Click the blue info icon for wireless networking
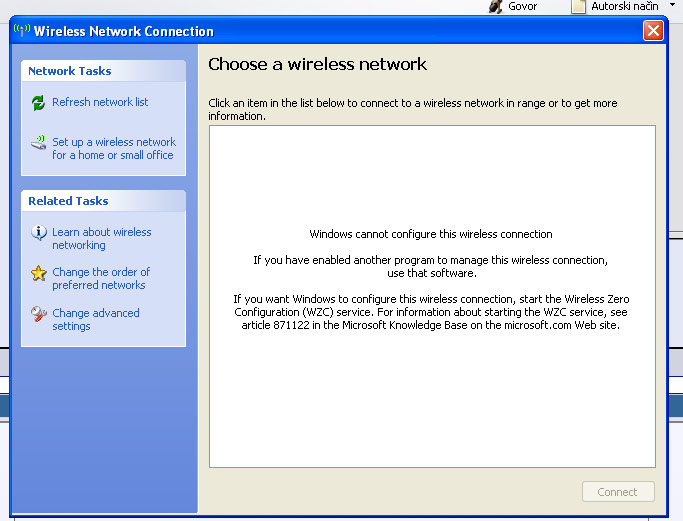683x521 pixels. (x=39, y=233)
